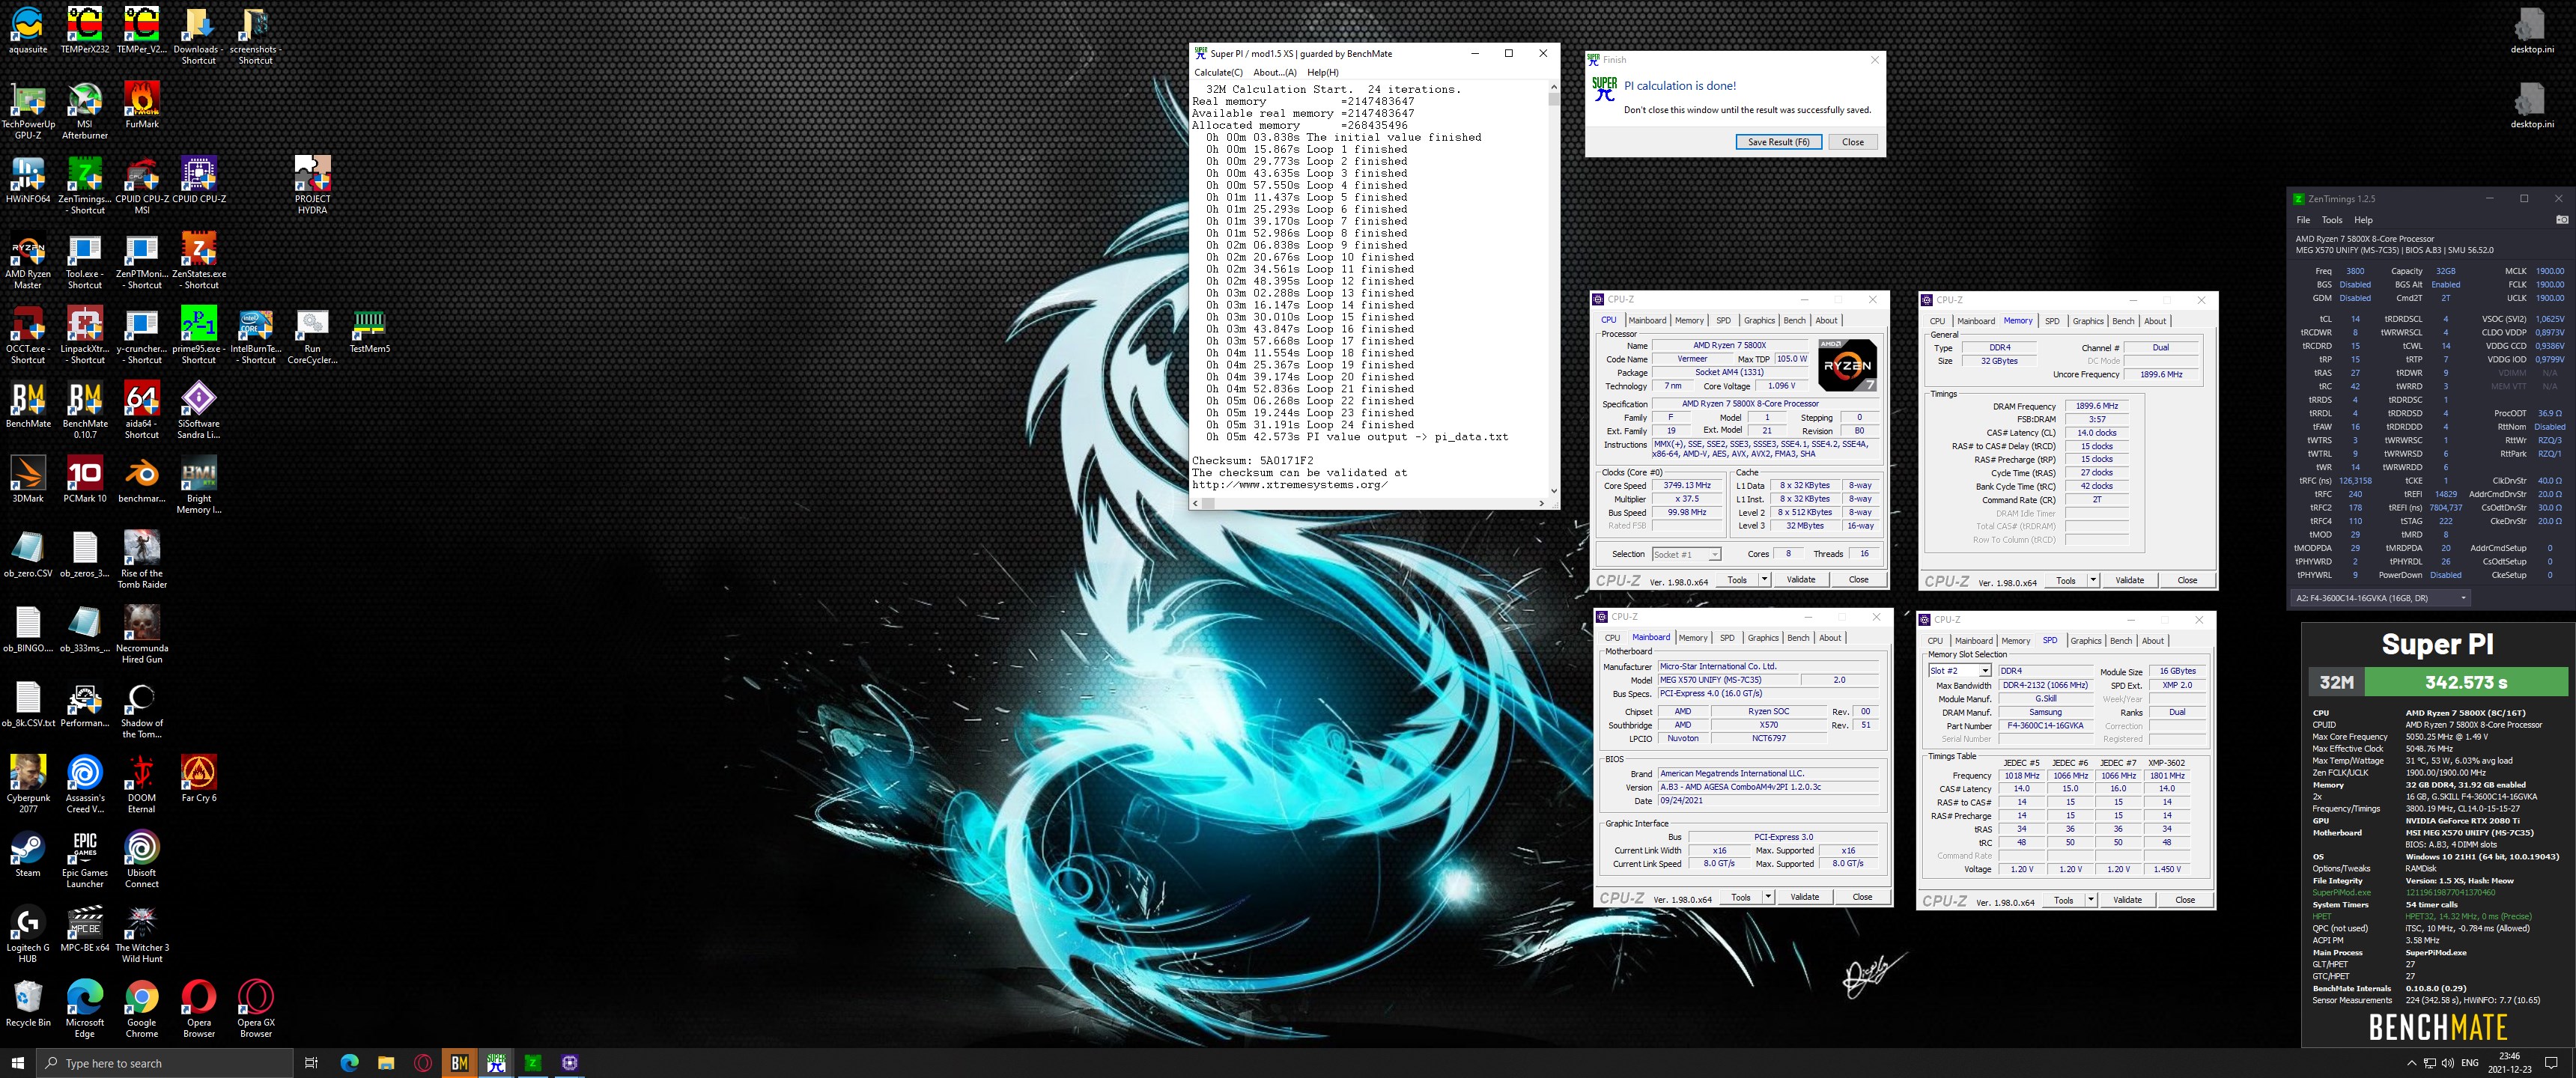Screen dimensions: 2576x1078
Task: Switch to About tab in CPU-Z SPD window
Action: pos(2153,641)
